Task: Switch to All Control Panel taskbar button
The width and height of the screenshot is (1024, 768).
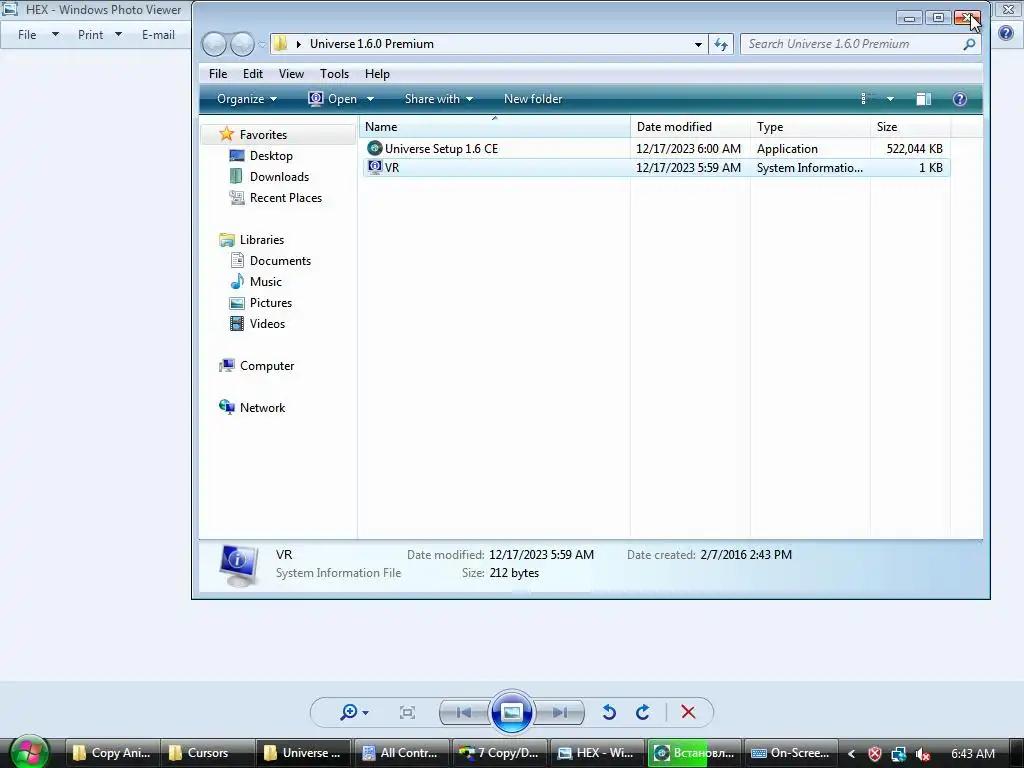Action: tap(401, 753)
